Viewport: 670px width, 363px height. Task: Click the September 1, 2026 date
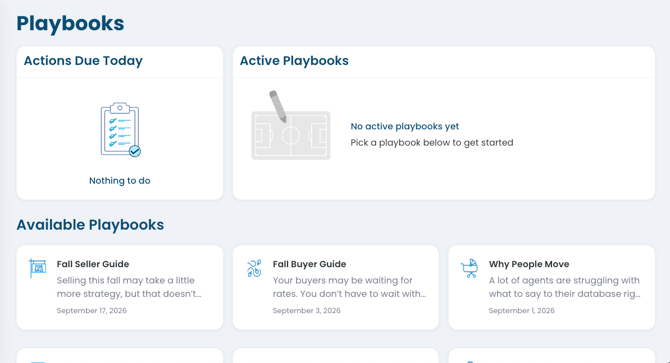tap(522, 310)
